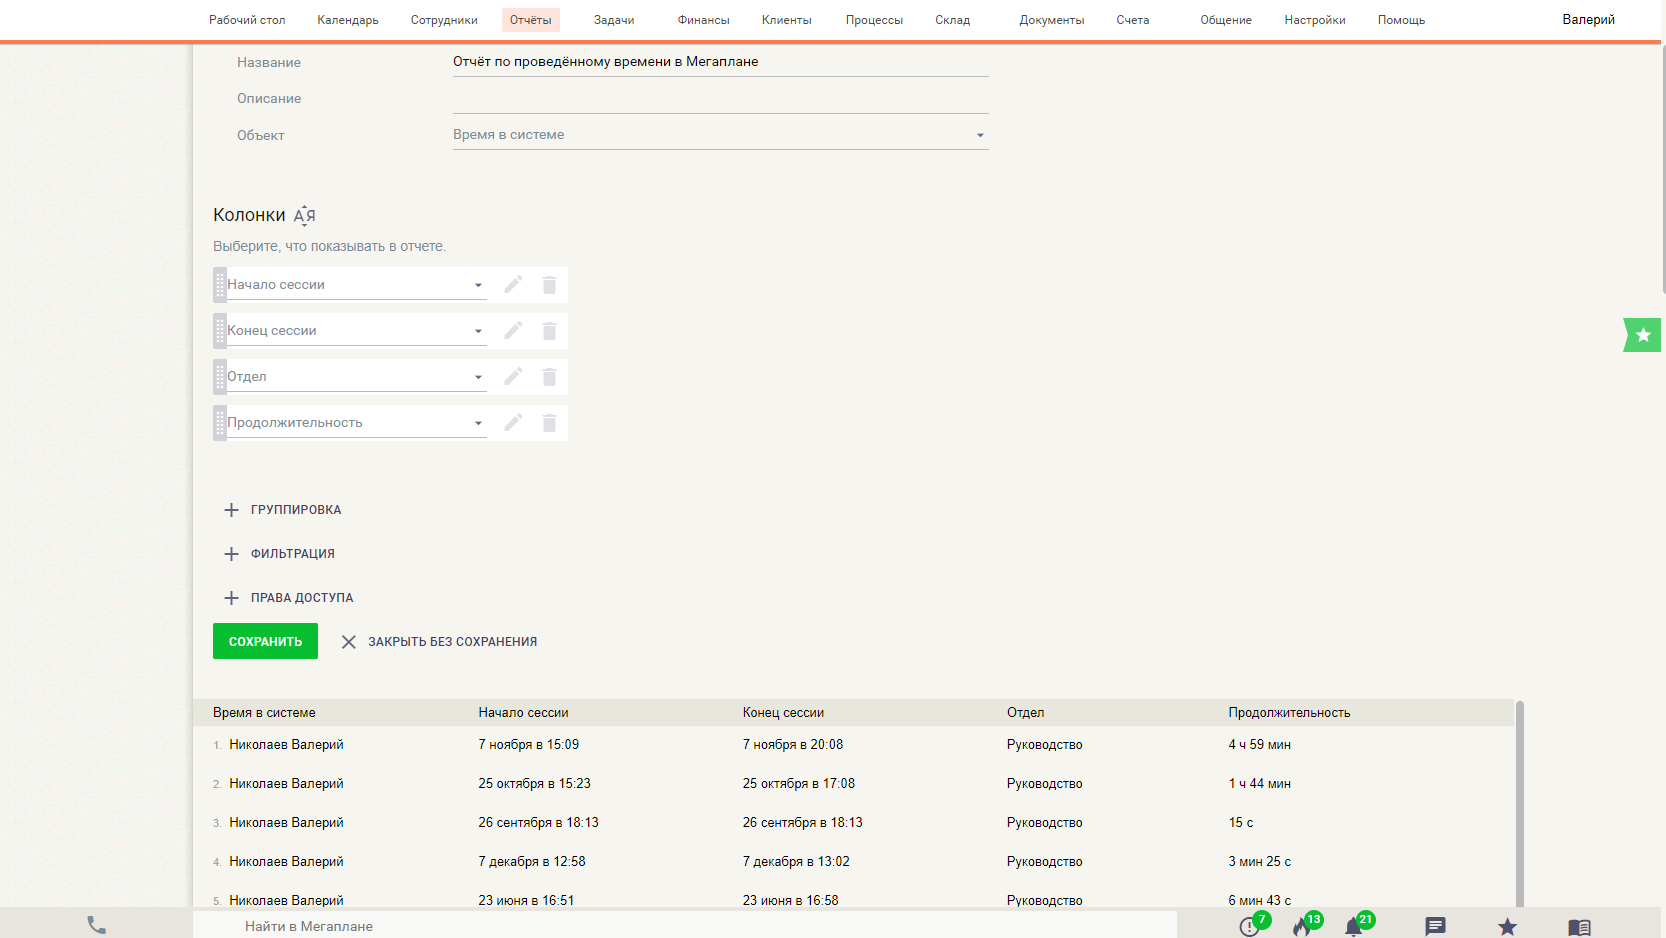The width and height of the screenshot is (1666, 938).
Task: Click the Начало сессии column header in preview
Action: point(523,713)
